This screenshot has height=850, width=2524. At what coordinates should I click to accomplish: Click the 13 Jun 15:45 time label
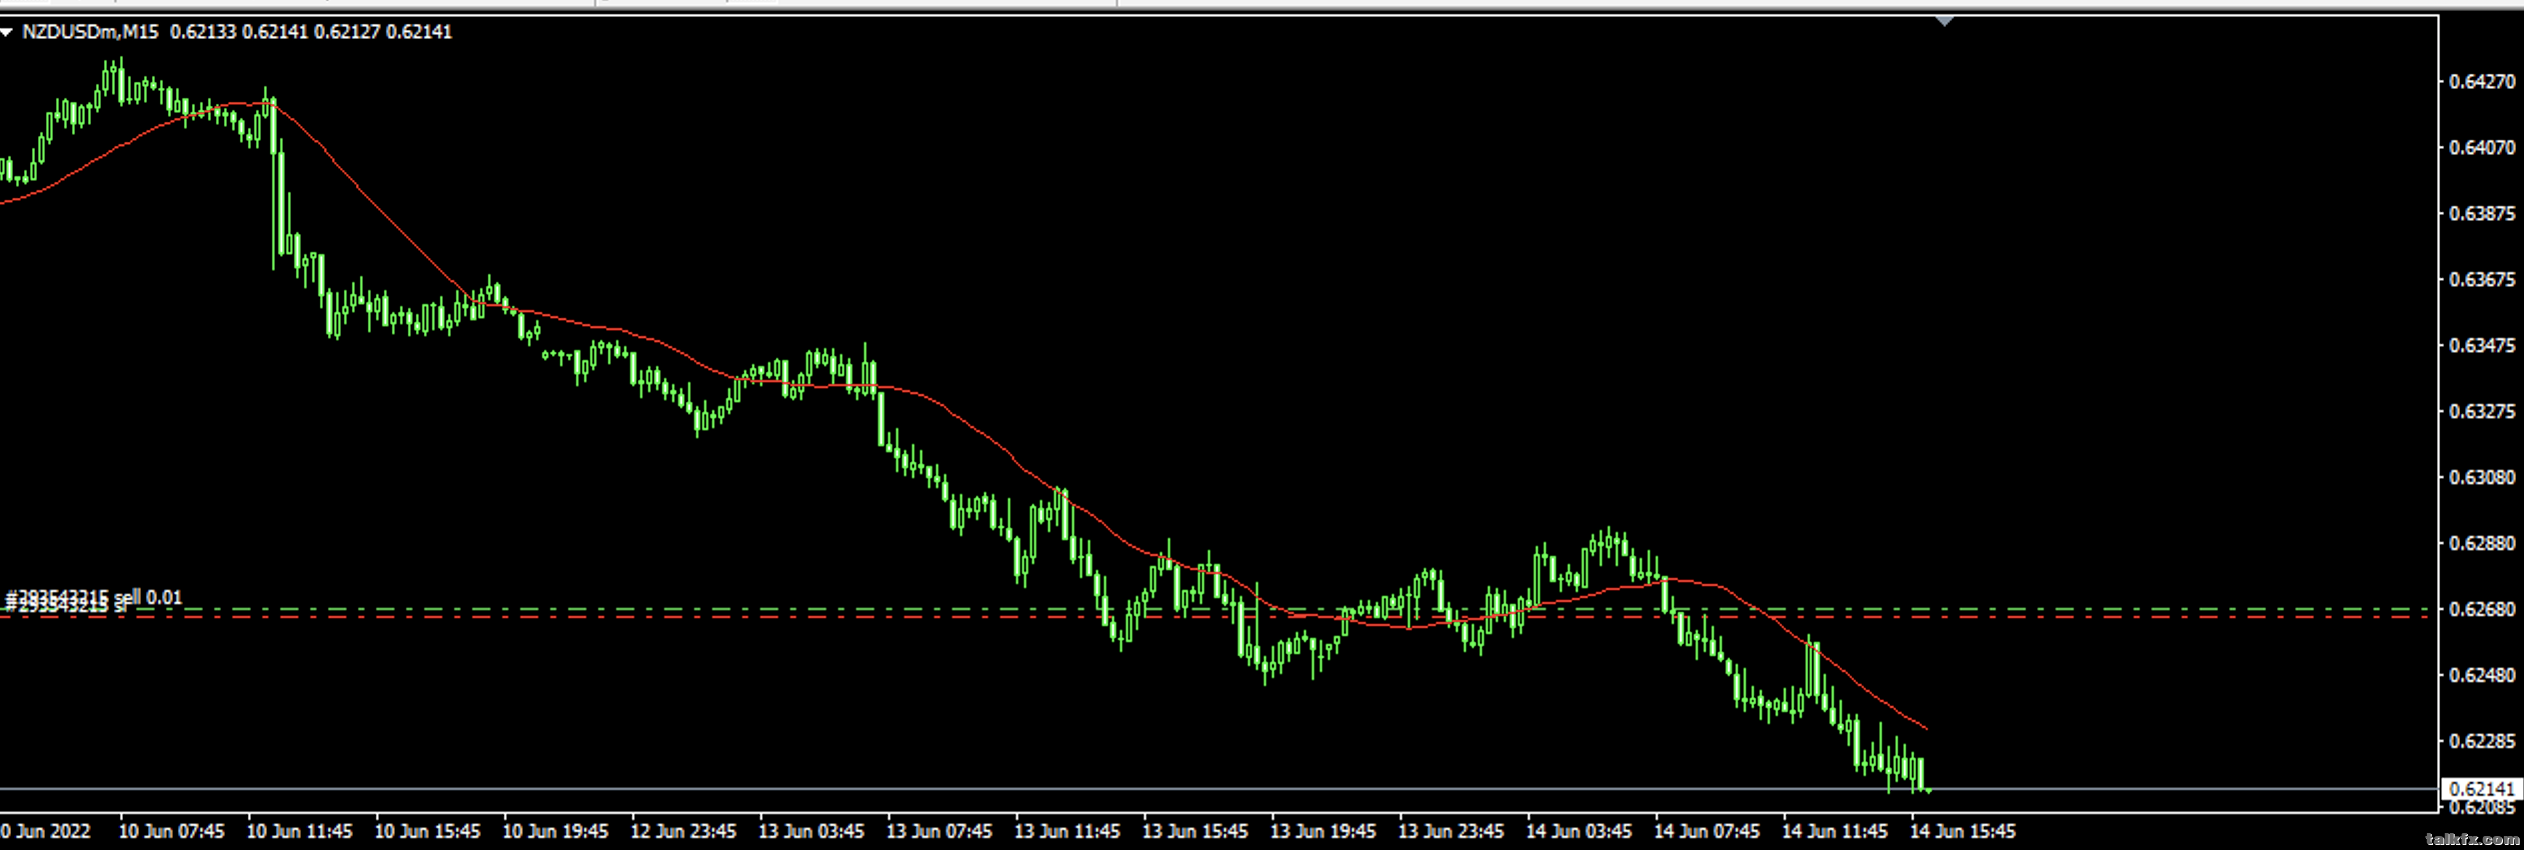click(1196, 831)
